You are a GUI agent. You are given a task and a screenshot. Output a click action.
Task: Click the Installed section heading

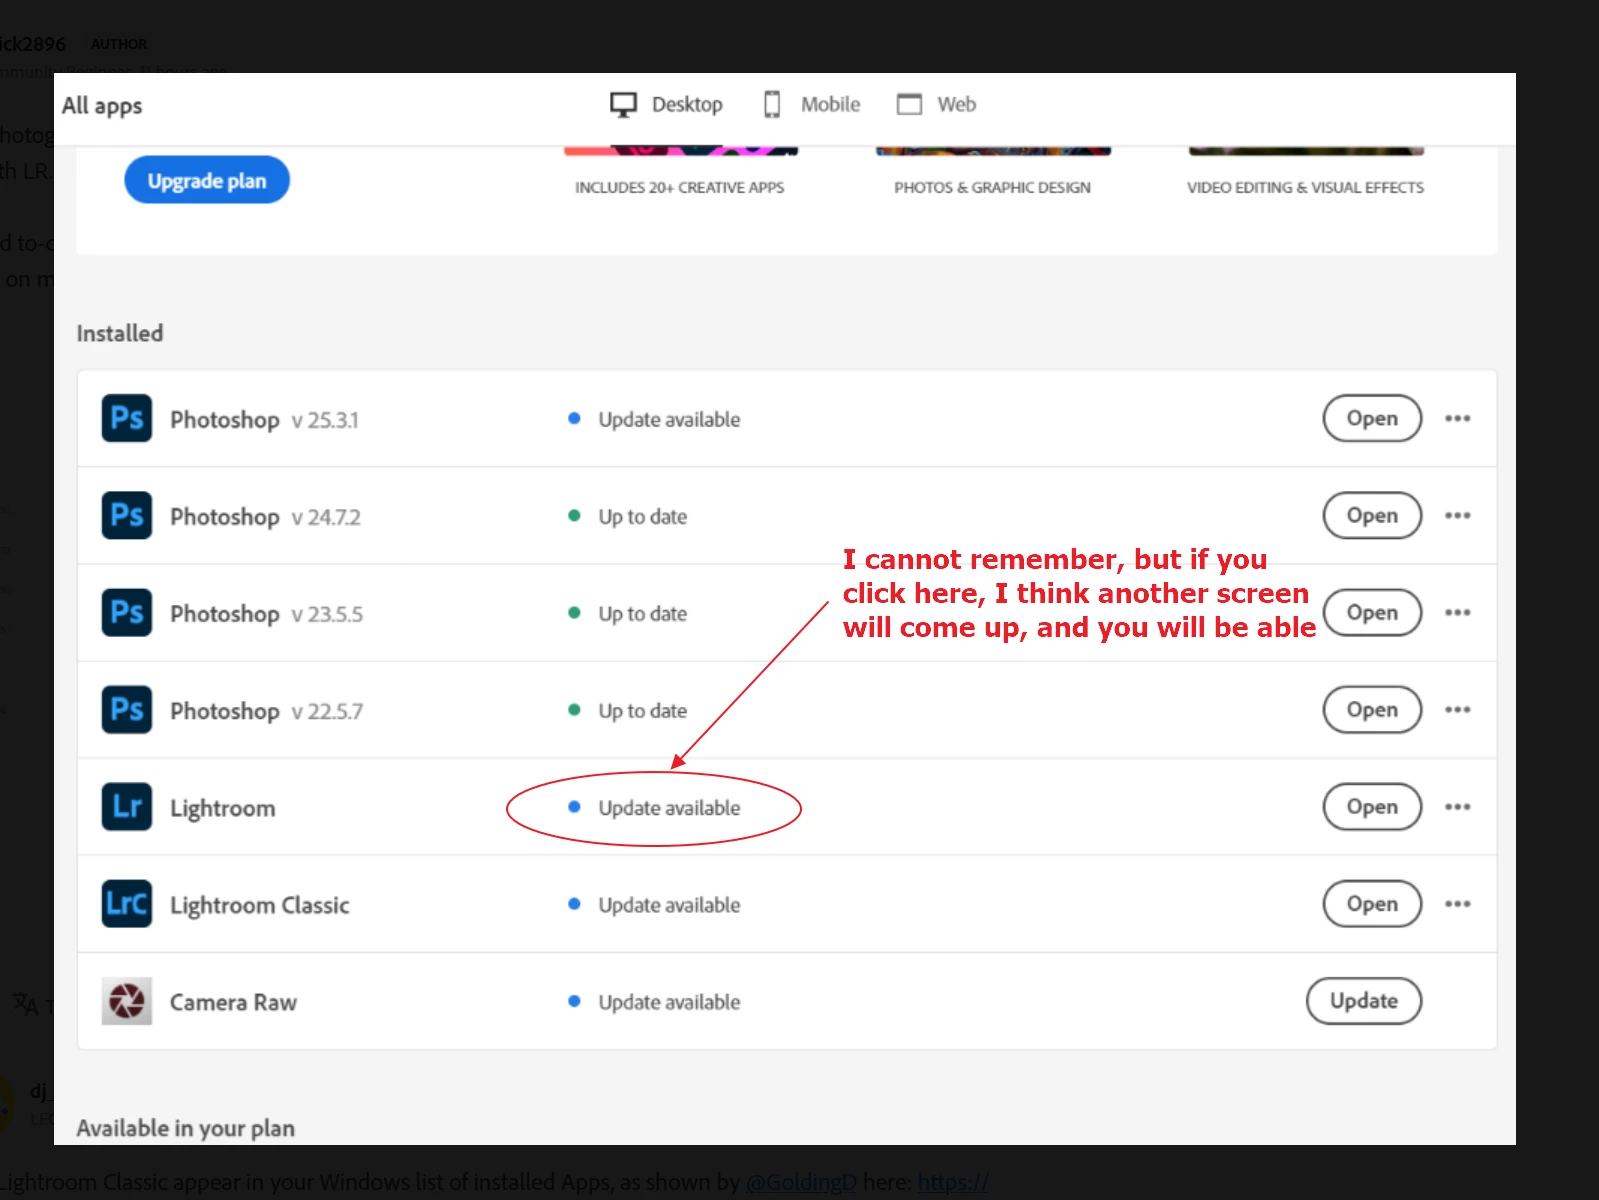tap(120, 333)
